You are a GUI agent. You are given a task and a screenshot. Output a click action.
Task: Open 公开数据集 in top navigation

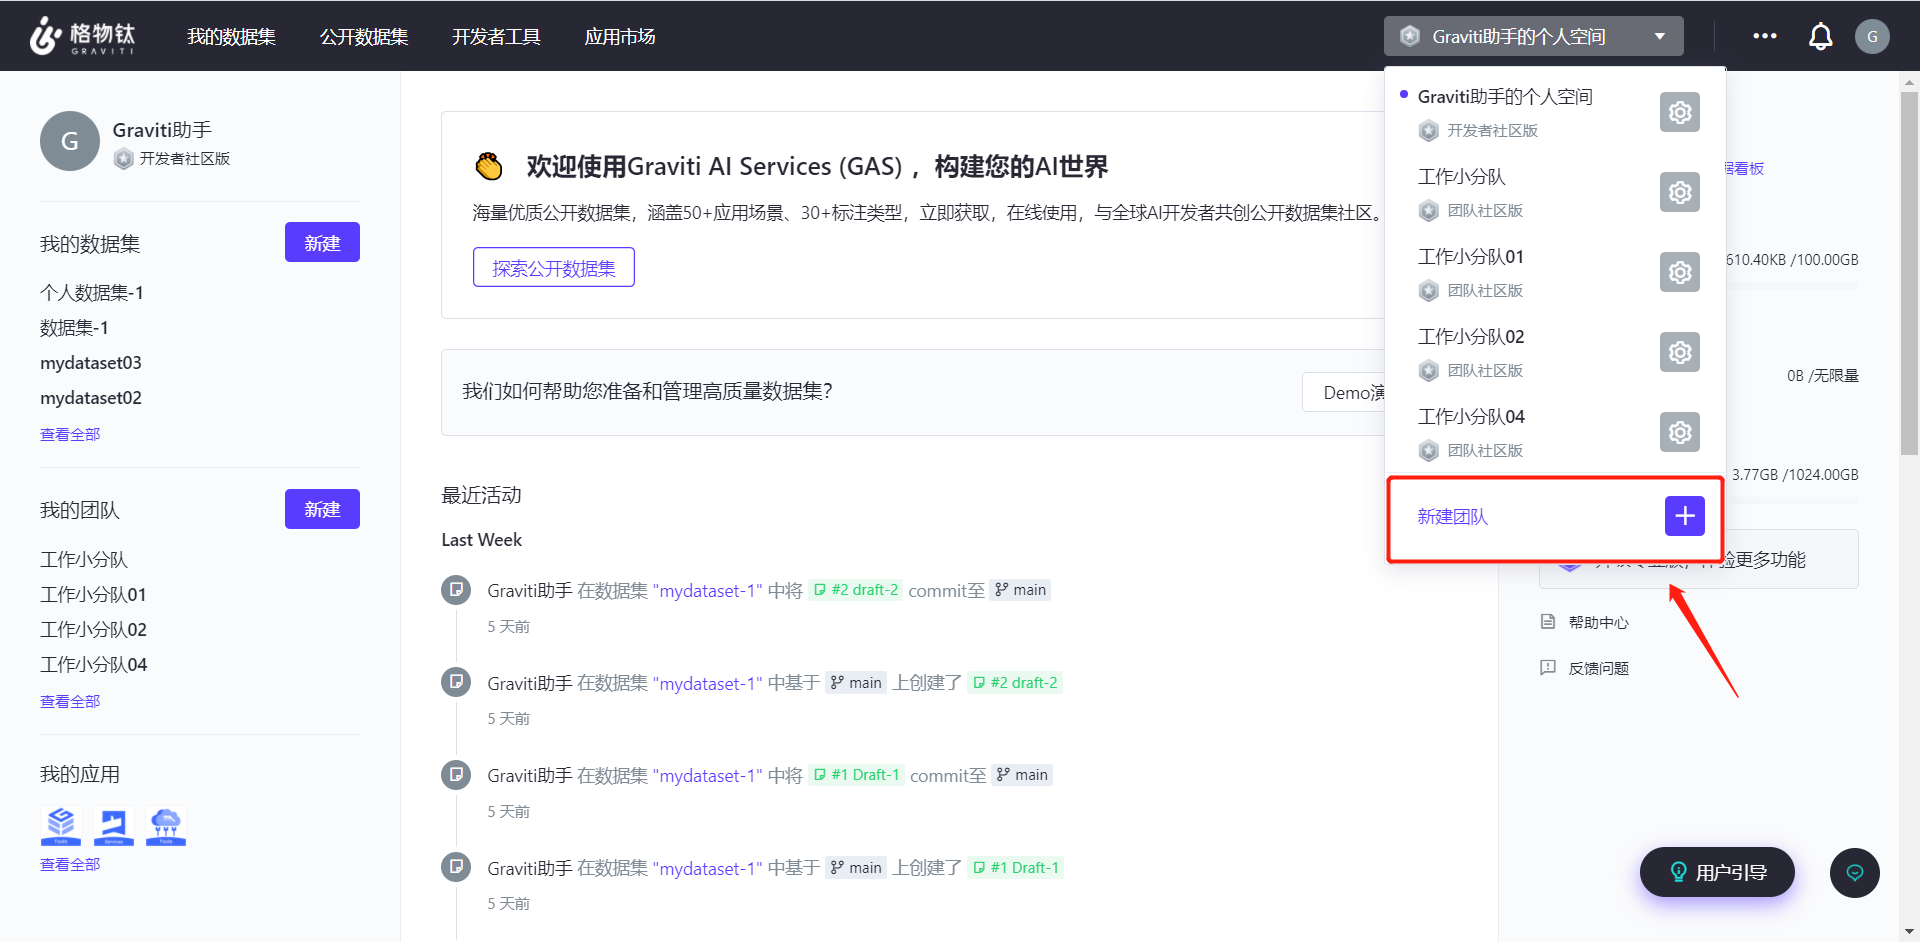click(364, 37)
